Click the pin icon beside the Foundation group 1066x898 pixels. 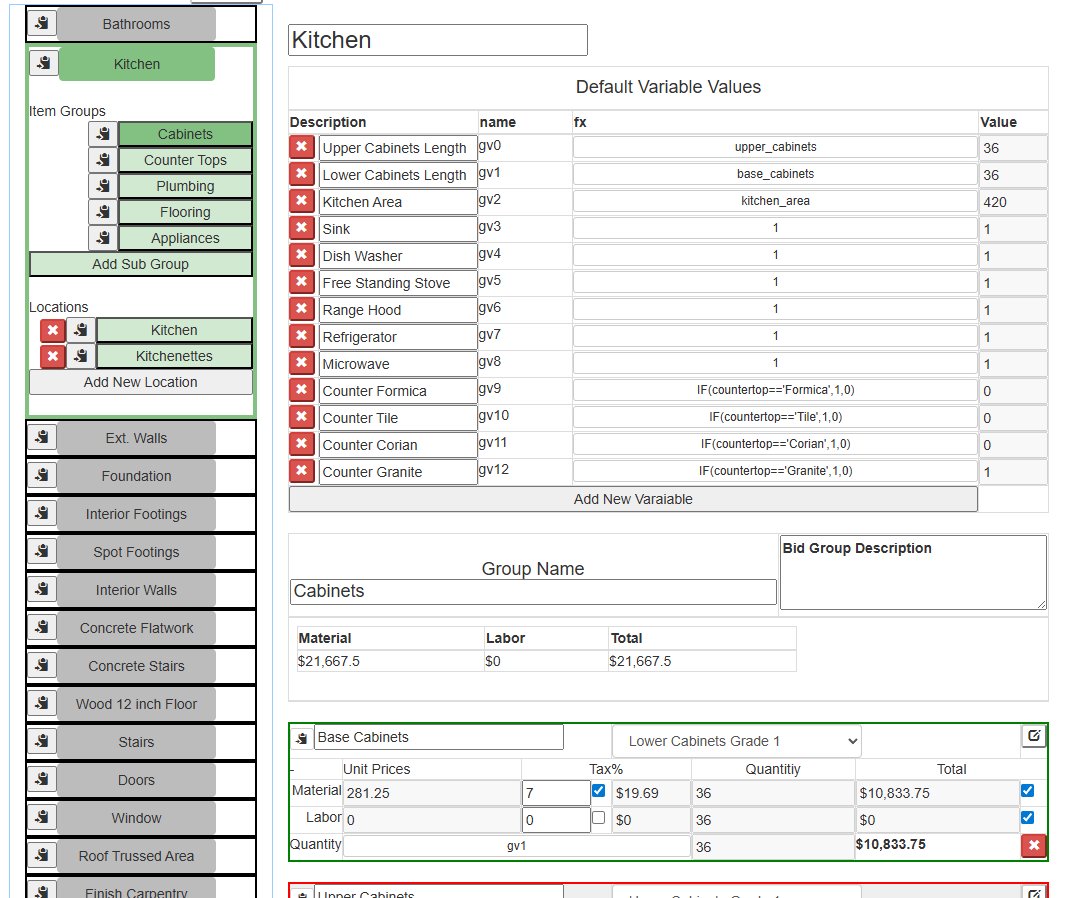click(x=41, y=474)
